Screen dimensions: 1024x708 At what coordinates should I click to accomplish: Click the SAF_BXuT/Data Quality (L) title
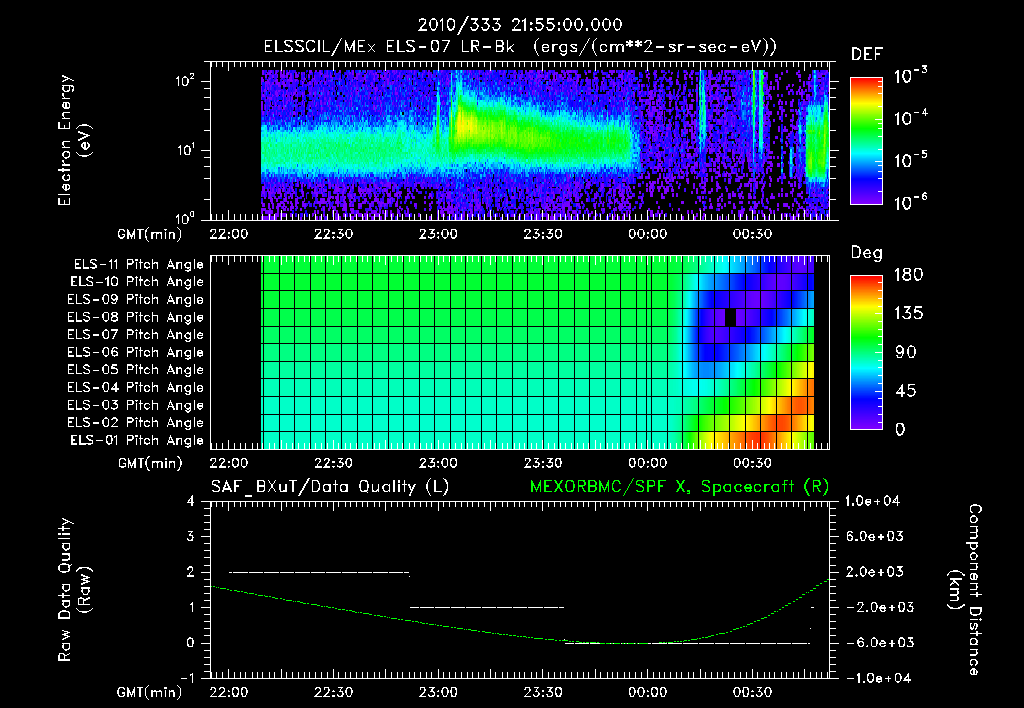click(x=330, y=487)
